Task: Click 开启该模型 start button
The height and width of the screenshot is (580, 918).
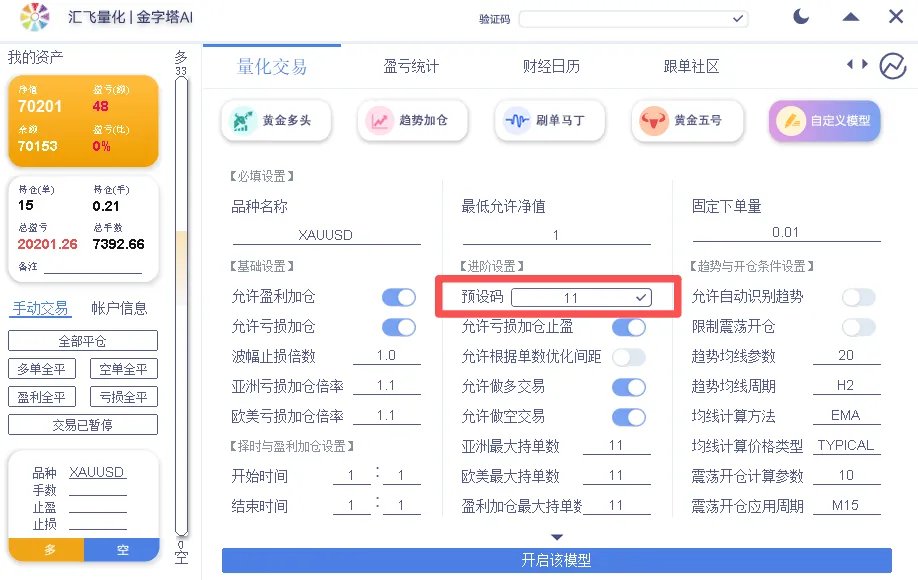Action: [x=557, y=561]
